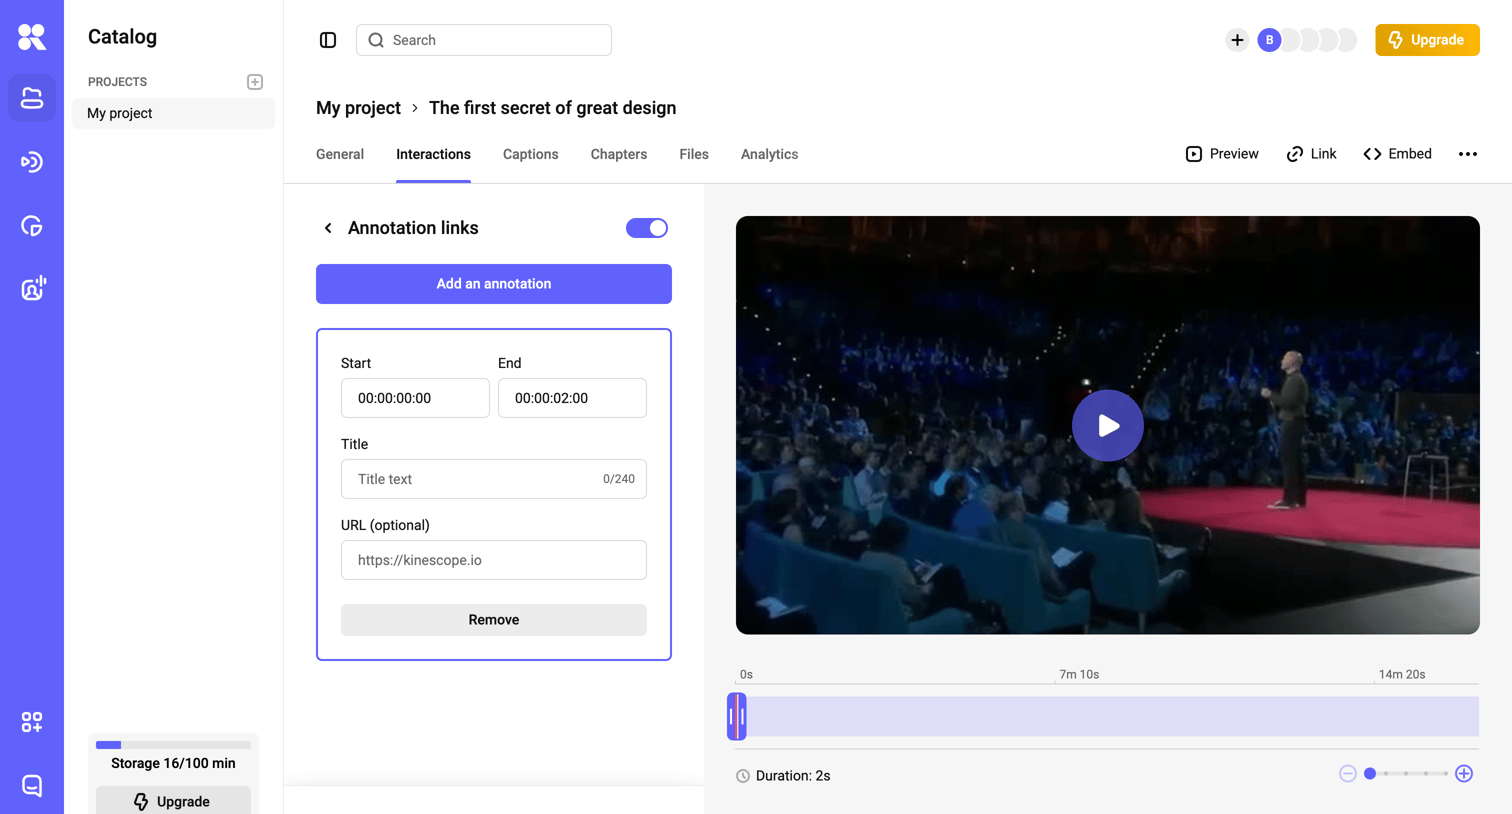This screenshot has width=1512, height=814.
Task: Click the Upgrade button under Storage
Action: coord(173,800)
